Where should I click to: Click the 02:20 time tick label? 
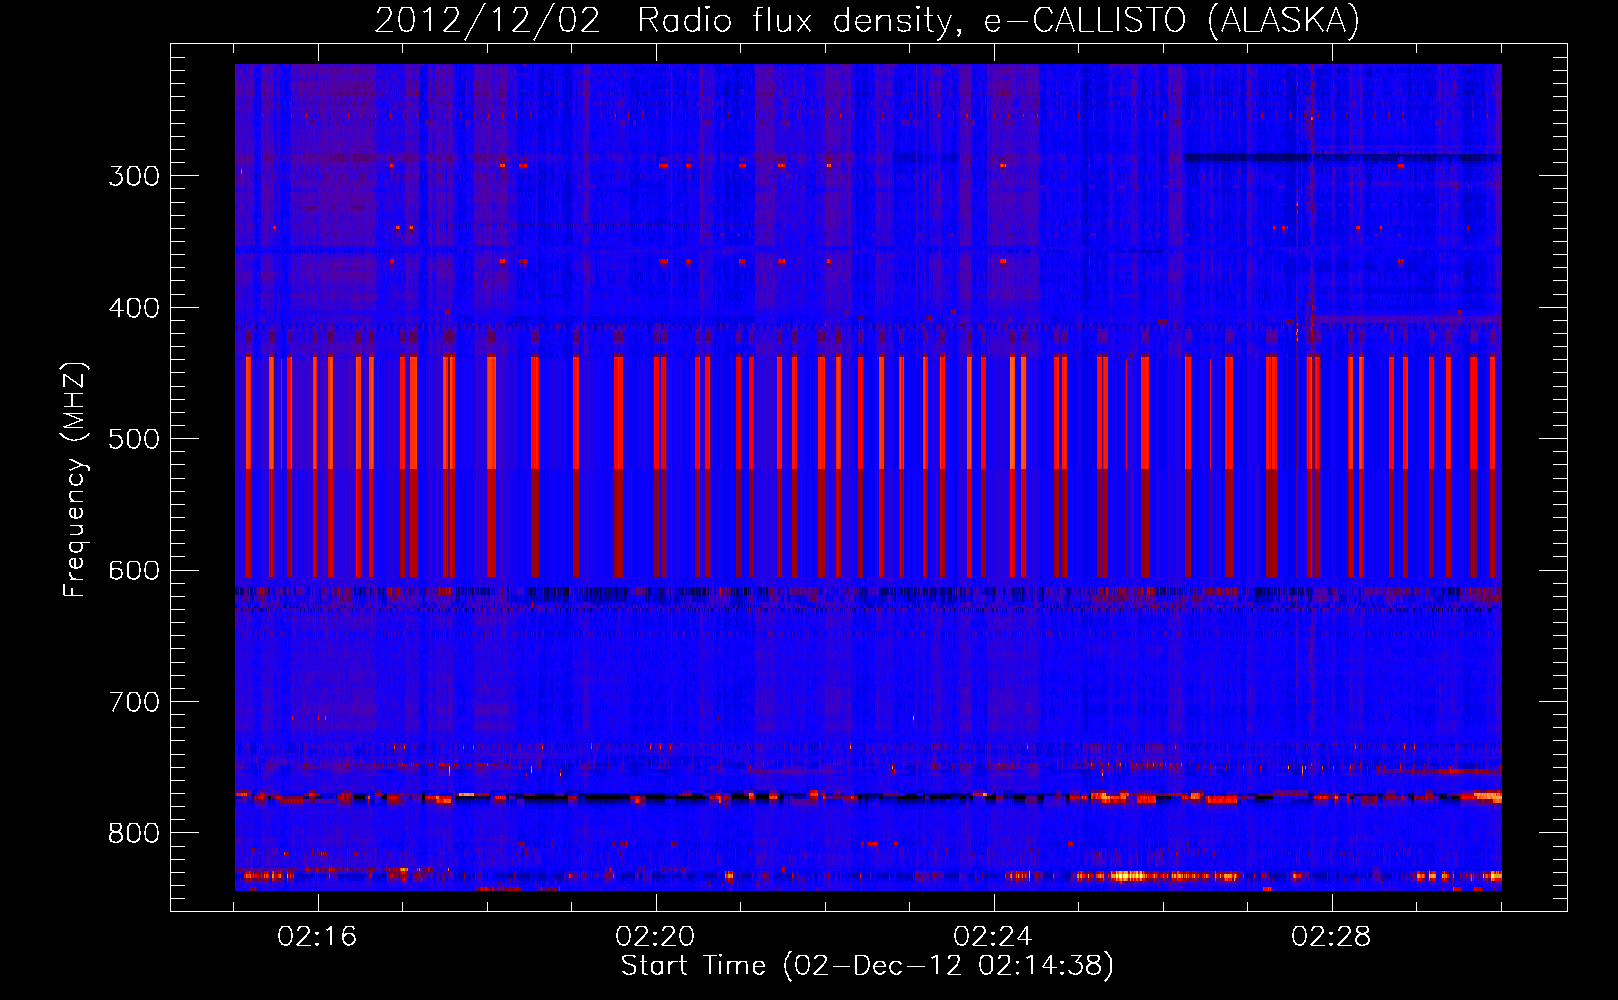tap(655, 937)
